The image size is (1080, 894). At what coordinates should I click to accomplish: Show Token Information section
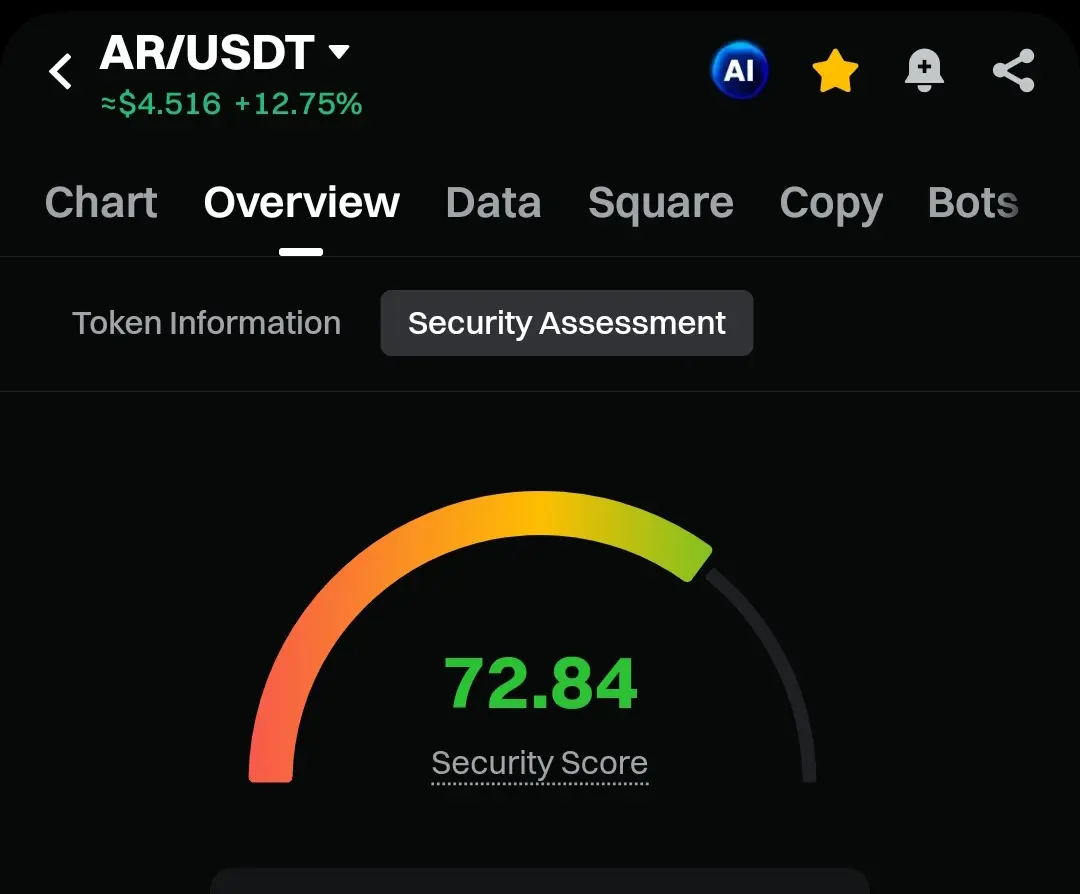[207, 323]
